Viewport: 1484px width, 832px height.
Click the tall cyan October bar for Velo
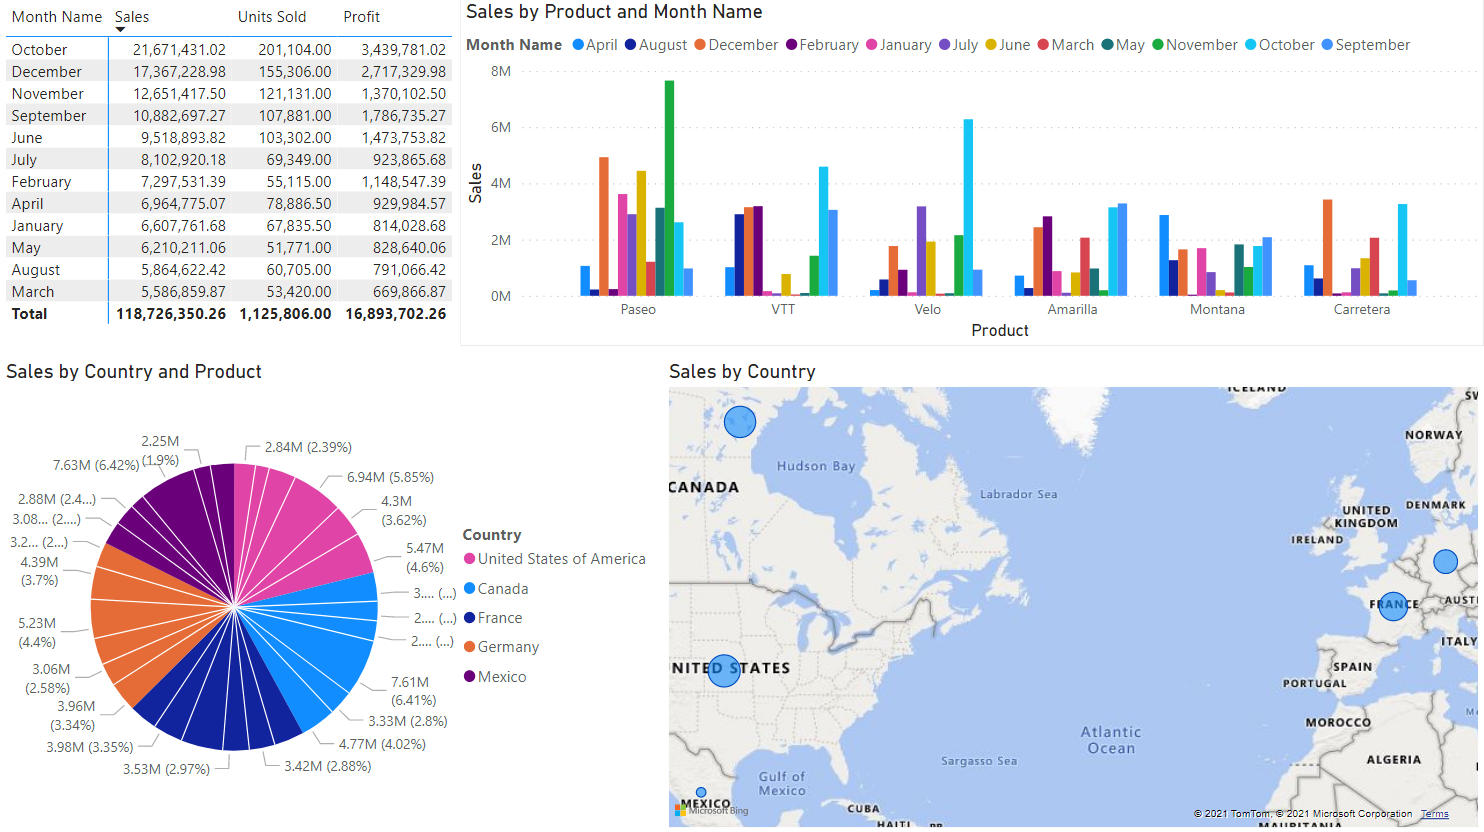coord(968,208)
